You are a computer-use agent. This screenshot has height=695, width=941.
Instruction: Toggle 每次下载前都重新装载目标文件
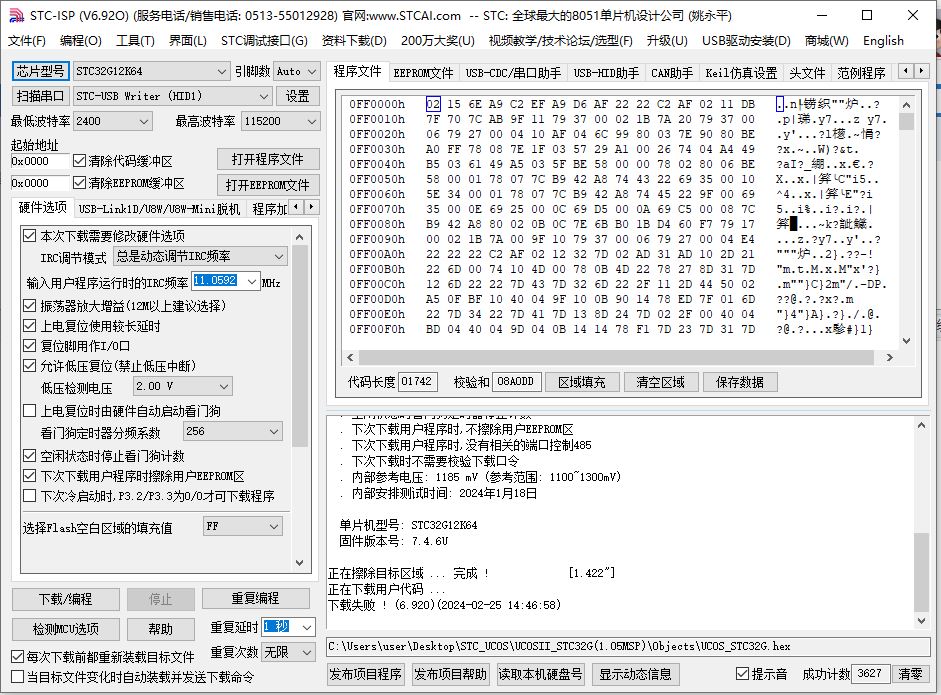pyautogui.click(x=18, y=657)
